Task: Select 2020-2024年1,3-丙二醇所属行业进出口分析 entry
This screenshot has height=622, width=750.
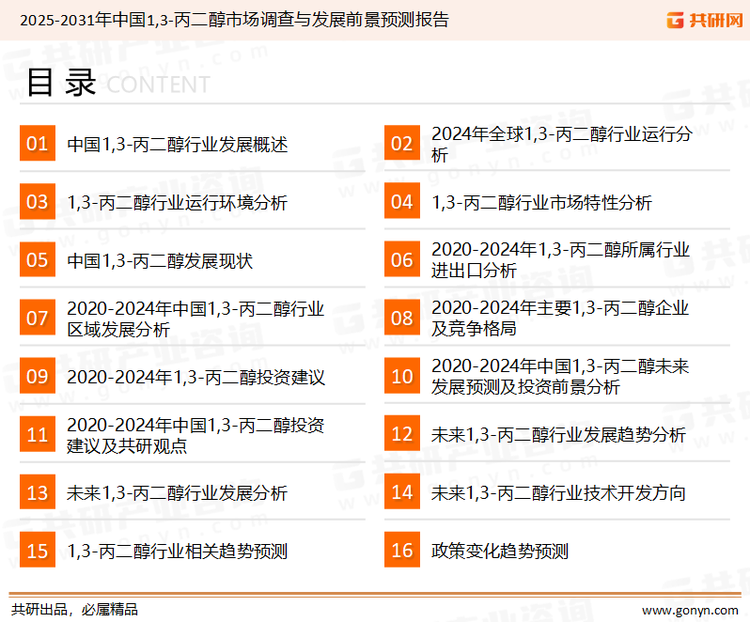Action: pyautogui.click(x=561, y=260)
